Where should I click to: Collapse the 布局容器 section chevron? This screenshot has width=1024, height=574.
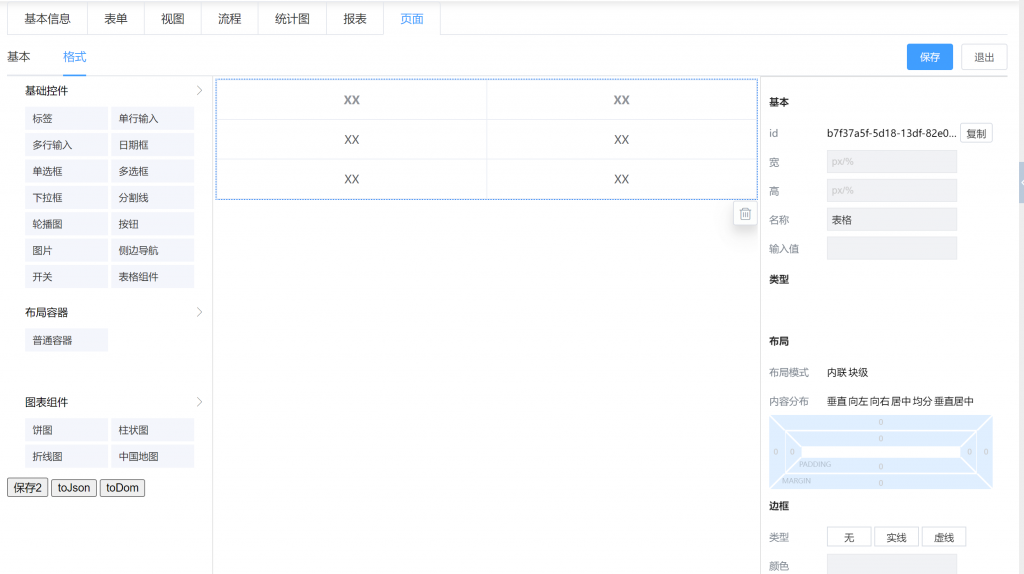coord(199,312)
